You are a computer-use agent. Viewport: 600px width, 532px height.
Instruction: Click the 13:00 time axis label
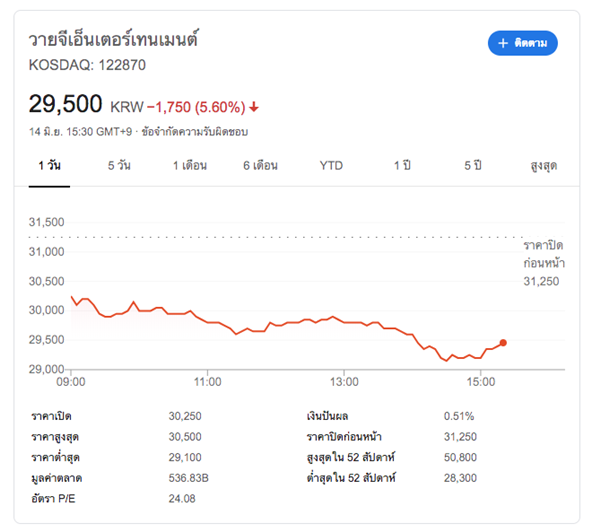coord(344,382)
